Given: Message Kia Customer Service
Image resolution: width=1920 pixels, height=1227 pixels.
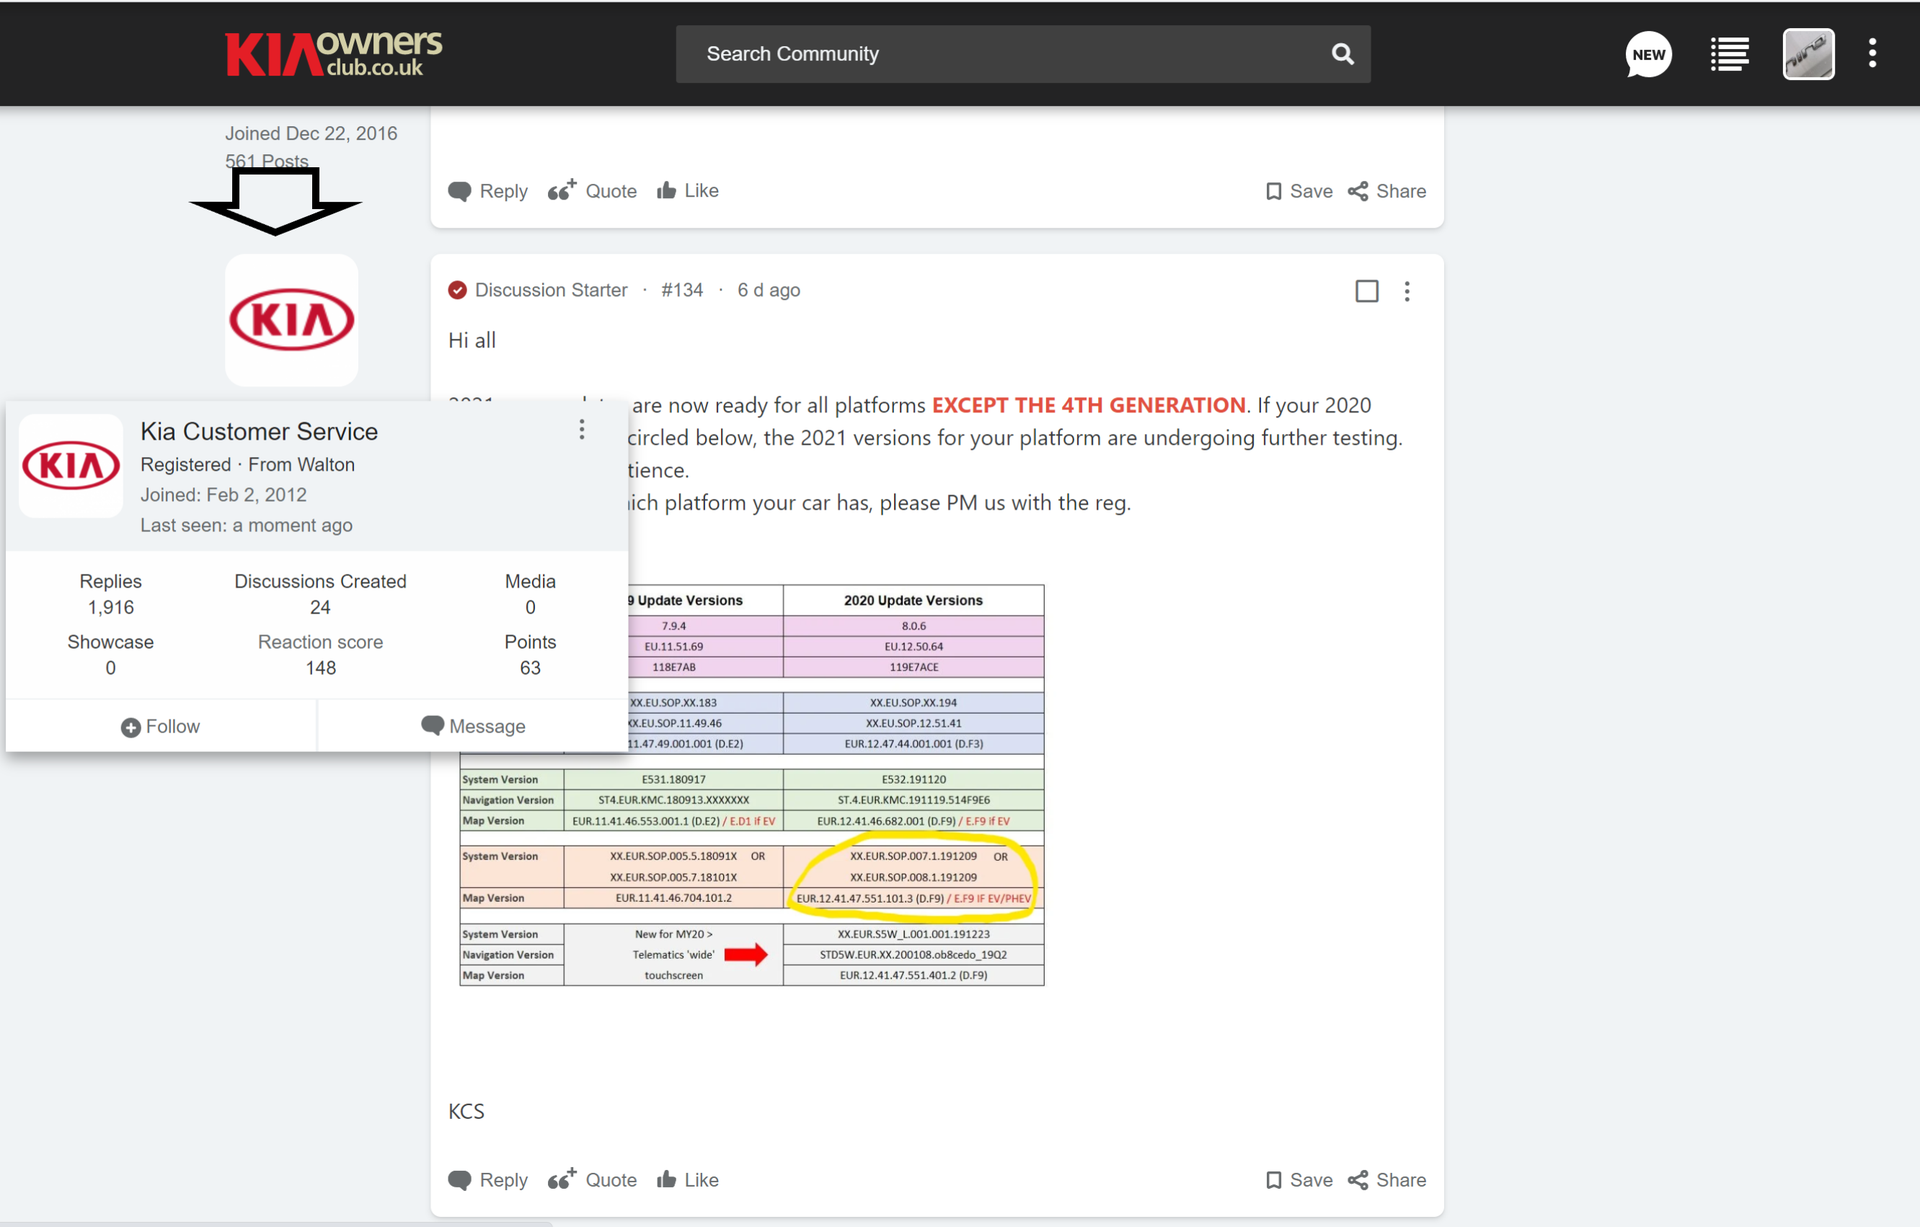Looking at the screenshot, I should 473,727.
